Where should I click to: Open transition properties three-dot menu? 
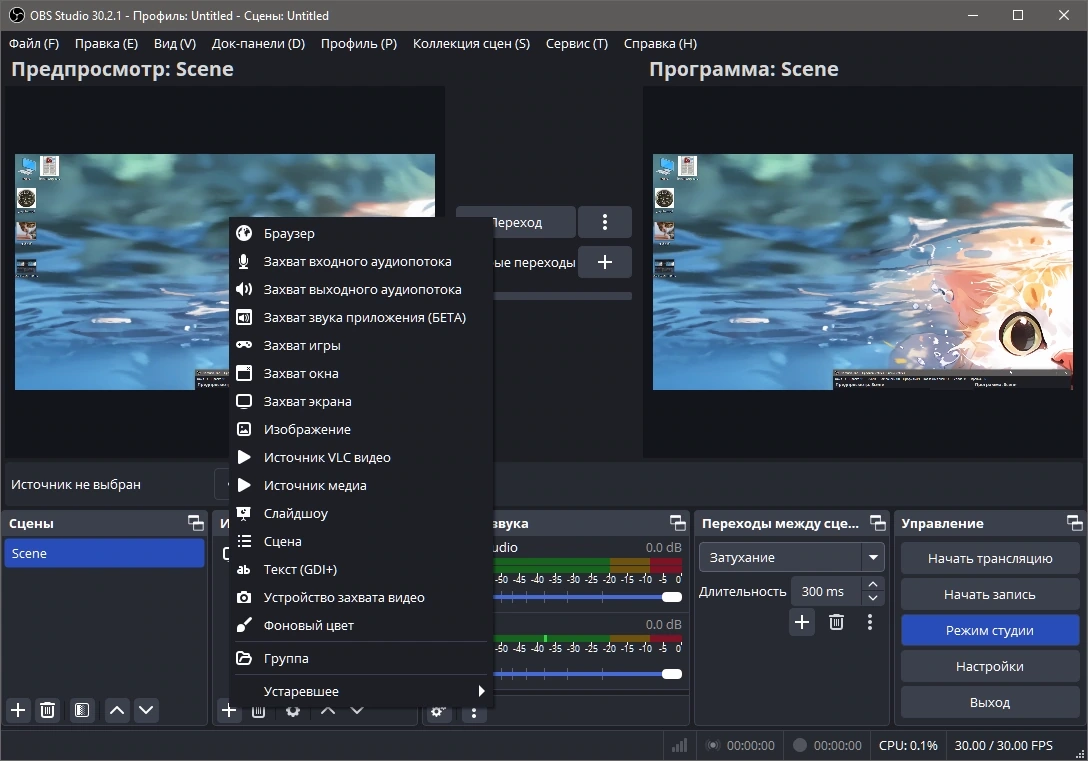[x=869, y=622]
